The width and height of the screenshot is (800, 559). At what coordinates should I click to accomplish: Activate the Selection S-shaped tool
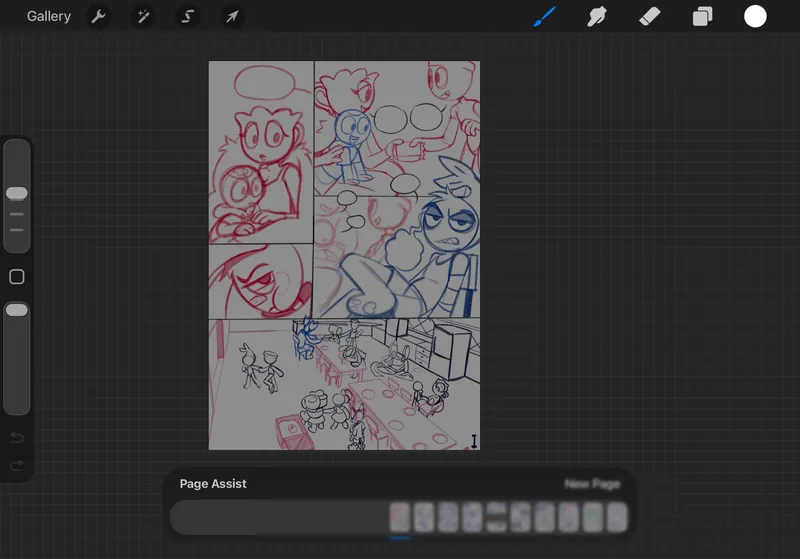coord(187,16)
